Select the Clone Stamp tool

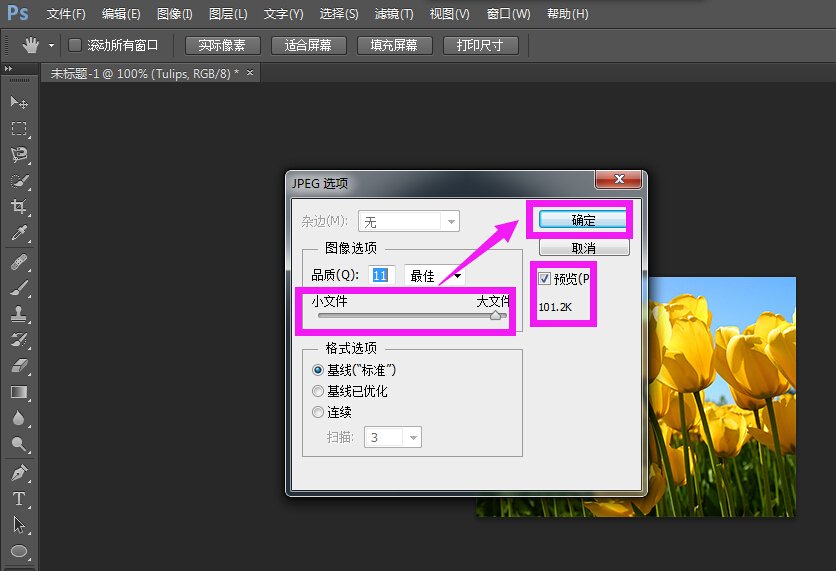(x=19, y=313)
